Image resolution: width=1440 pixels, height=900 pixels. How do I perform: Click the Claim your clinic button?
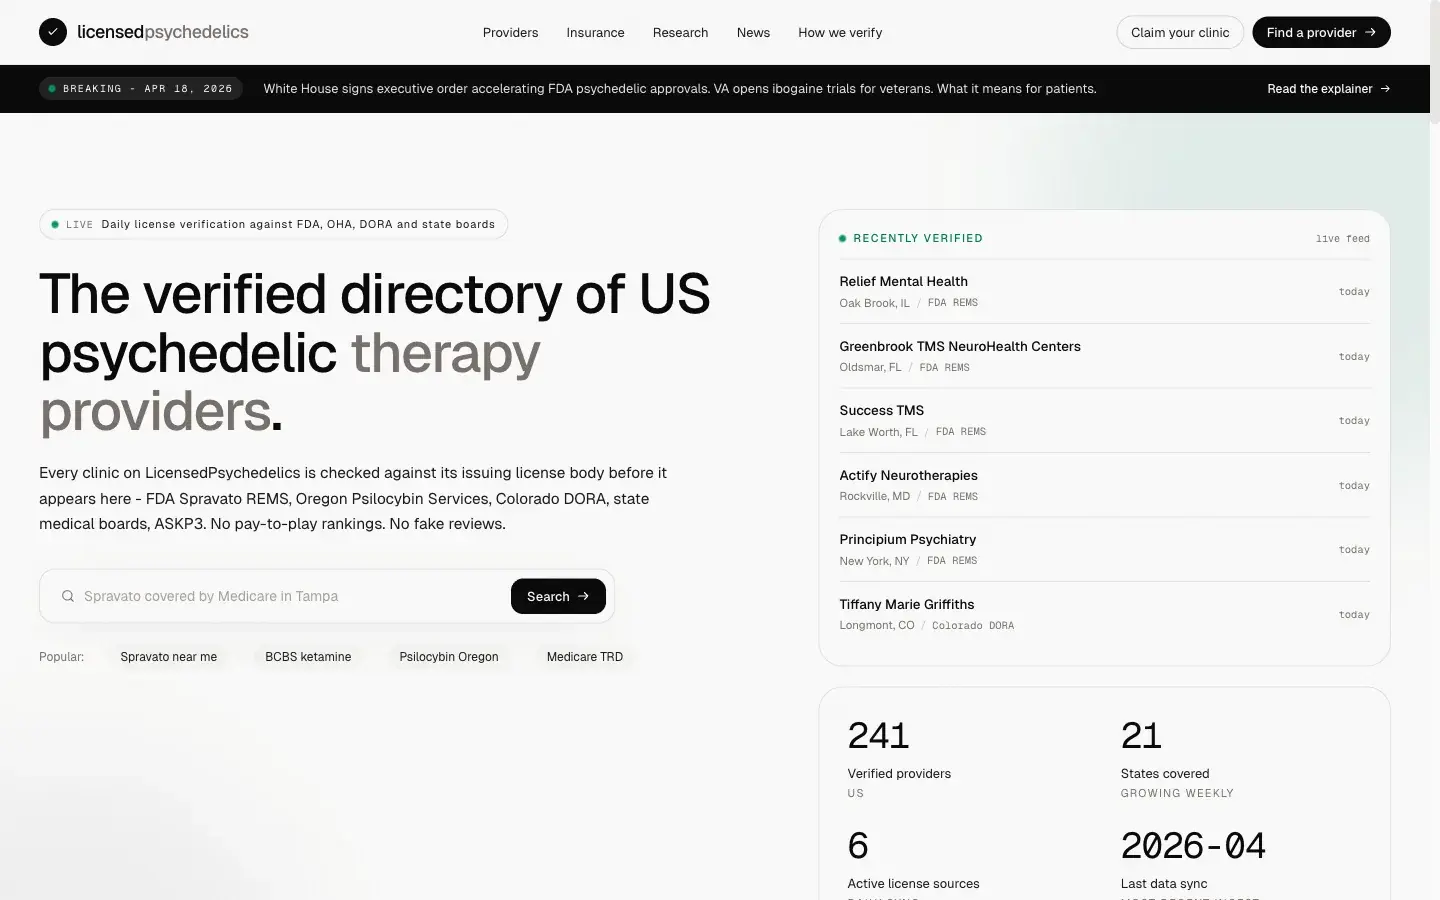[1179, 32]
